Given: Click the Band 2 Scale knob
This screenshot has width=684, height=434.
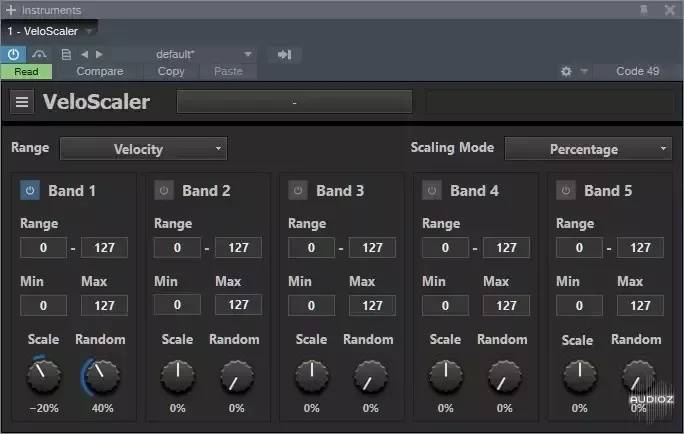Looking at the screenshot, I should [x=178, y=376].
